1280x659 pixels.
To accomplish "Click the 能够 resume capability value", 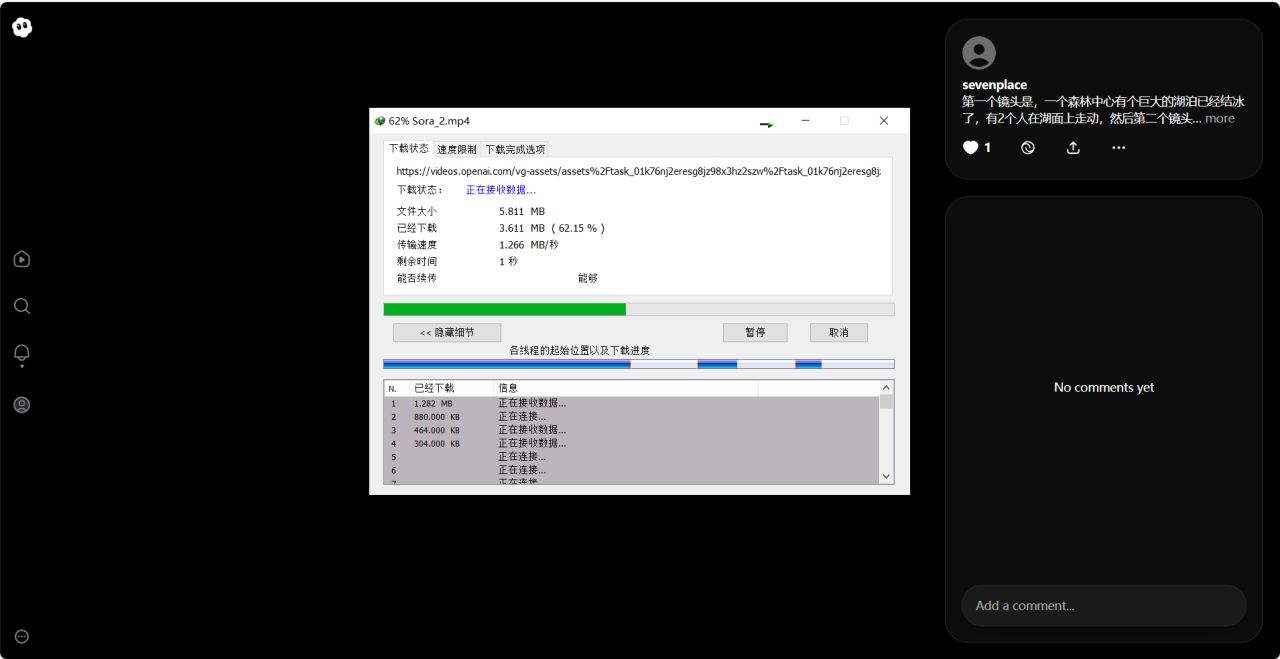I will (588, 278).
